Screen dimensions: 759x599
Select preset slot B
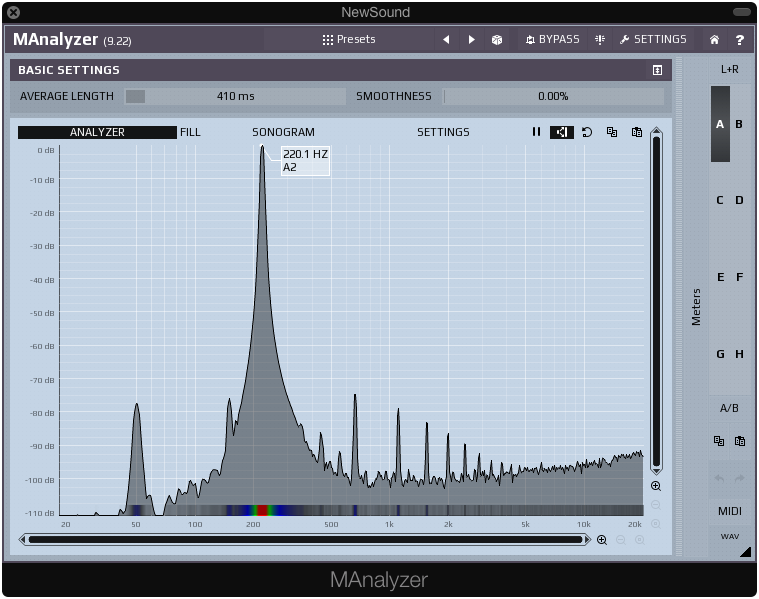[x=739, y=124]
